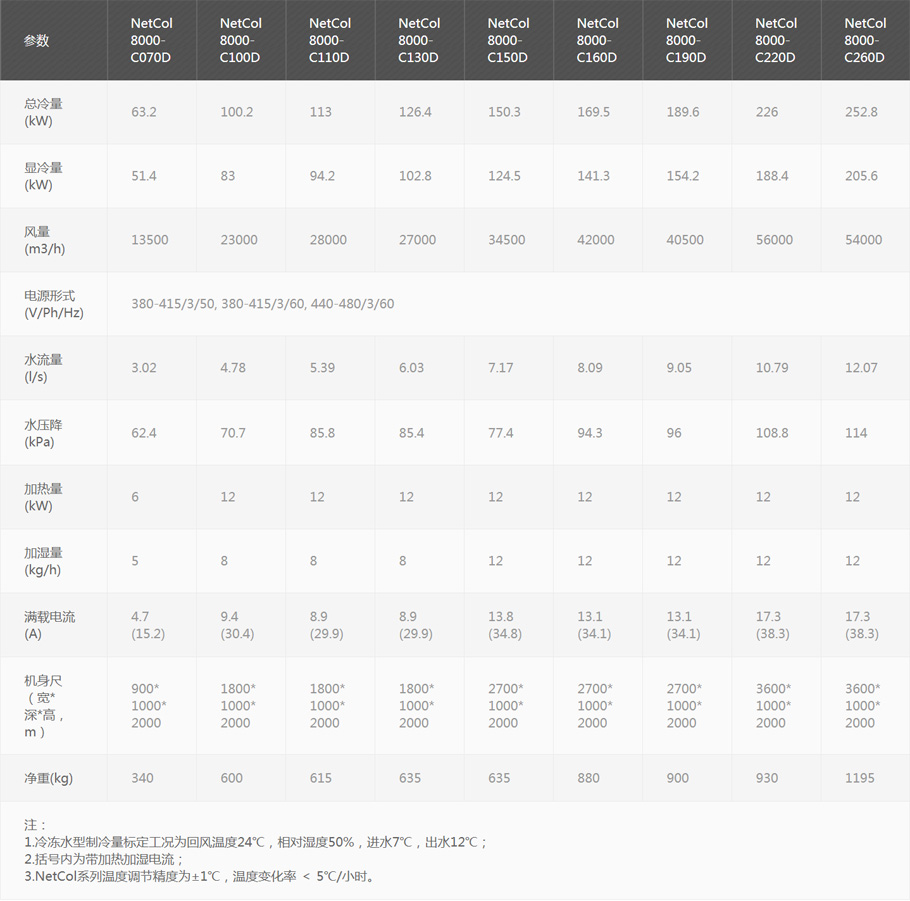Select total cooling value 126.4
Image resolution: width=910 pixels, height=901 pixels.
click(x=415, y=112)
